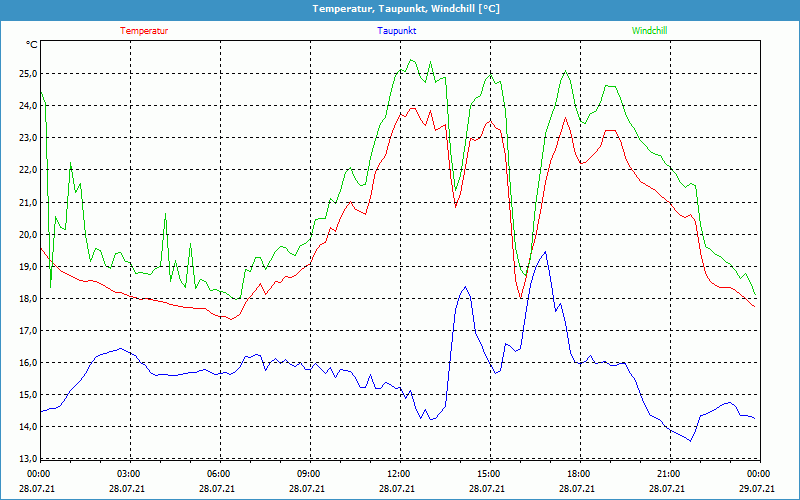
Task: Click the 09:00 time axis label
Action: [x=309, y=474]
